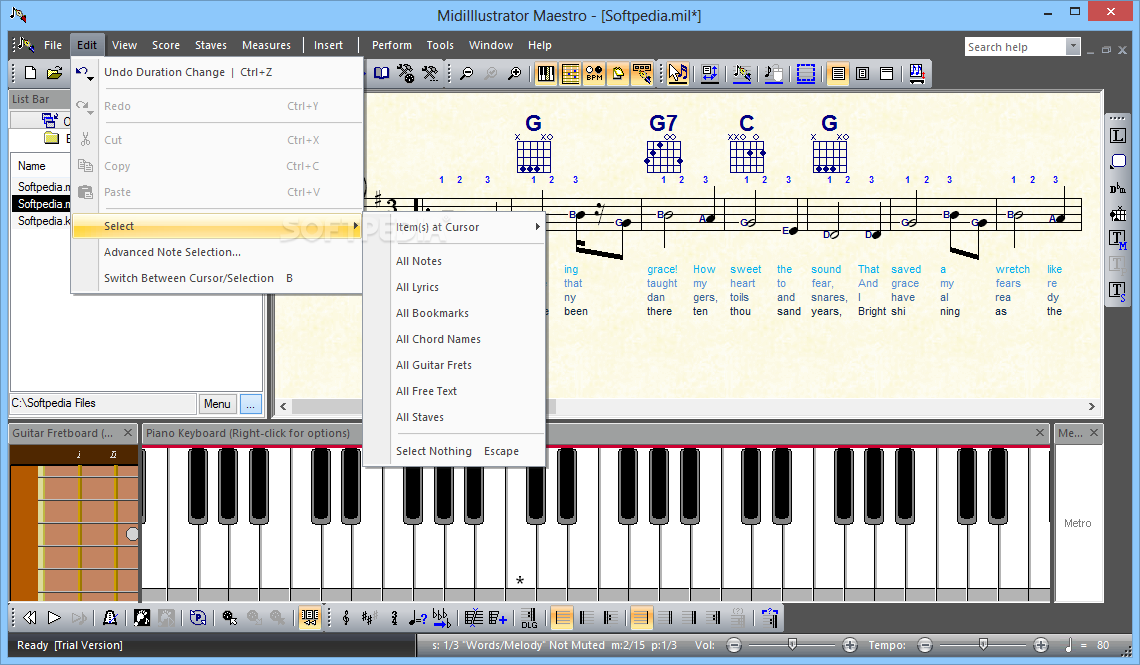The width and height of the screenshot is (1140, 665).
Task: Click the metronome icon in bottom toolbar
Action: [110, 618]
